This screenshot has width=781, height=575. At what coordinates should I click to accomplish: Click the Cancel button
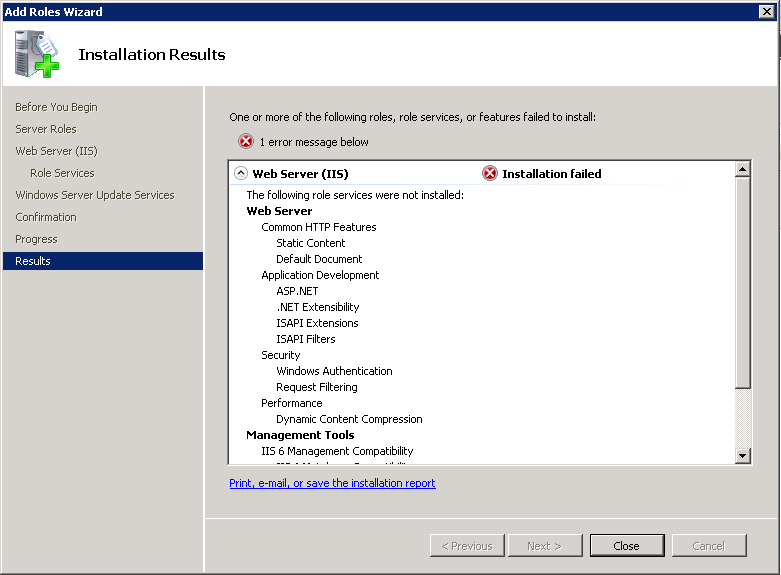pyautogui.click(x=709, y=546)
